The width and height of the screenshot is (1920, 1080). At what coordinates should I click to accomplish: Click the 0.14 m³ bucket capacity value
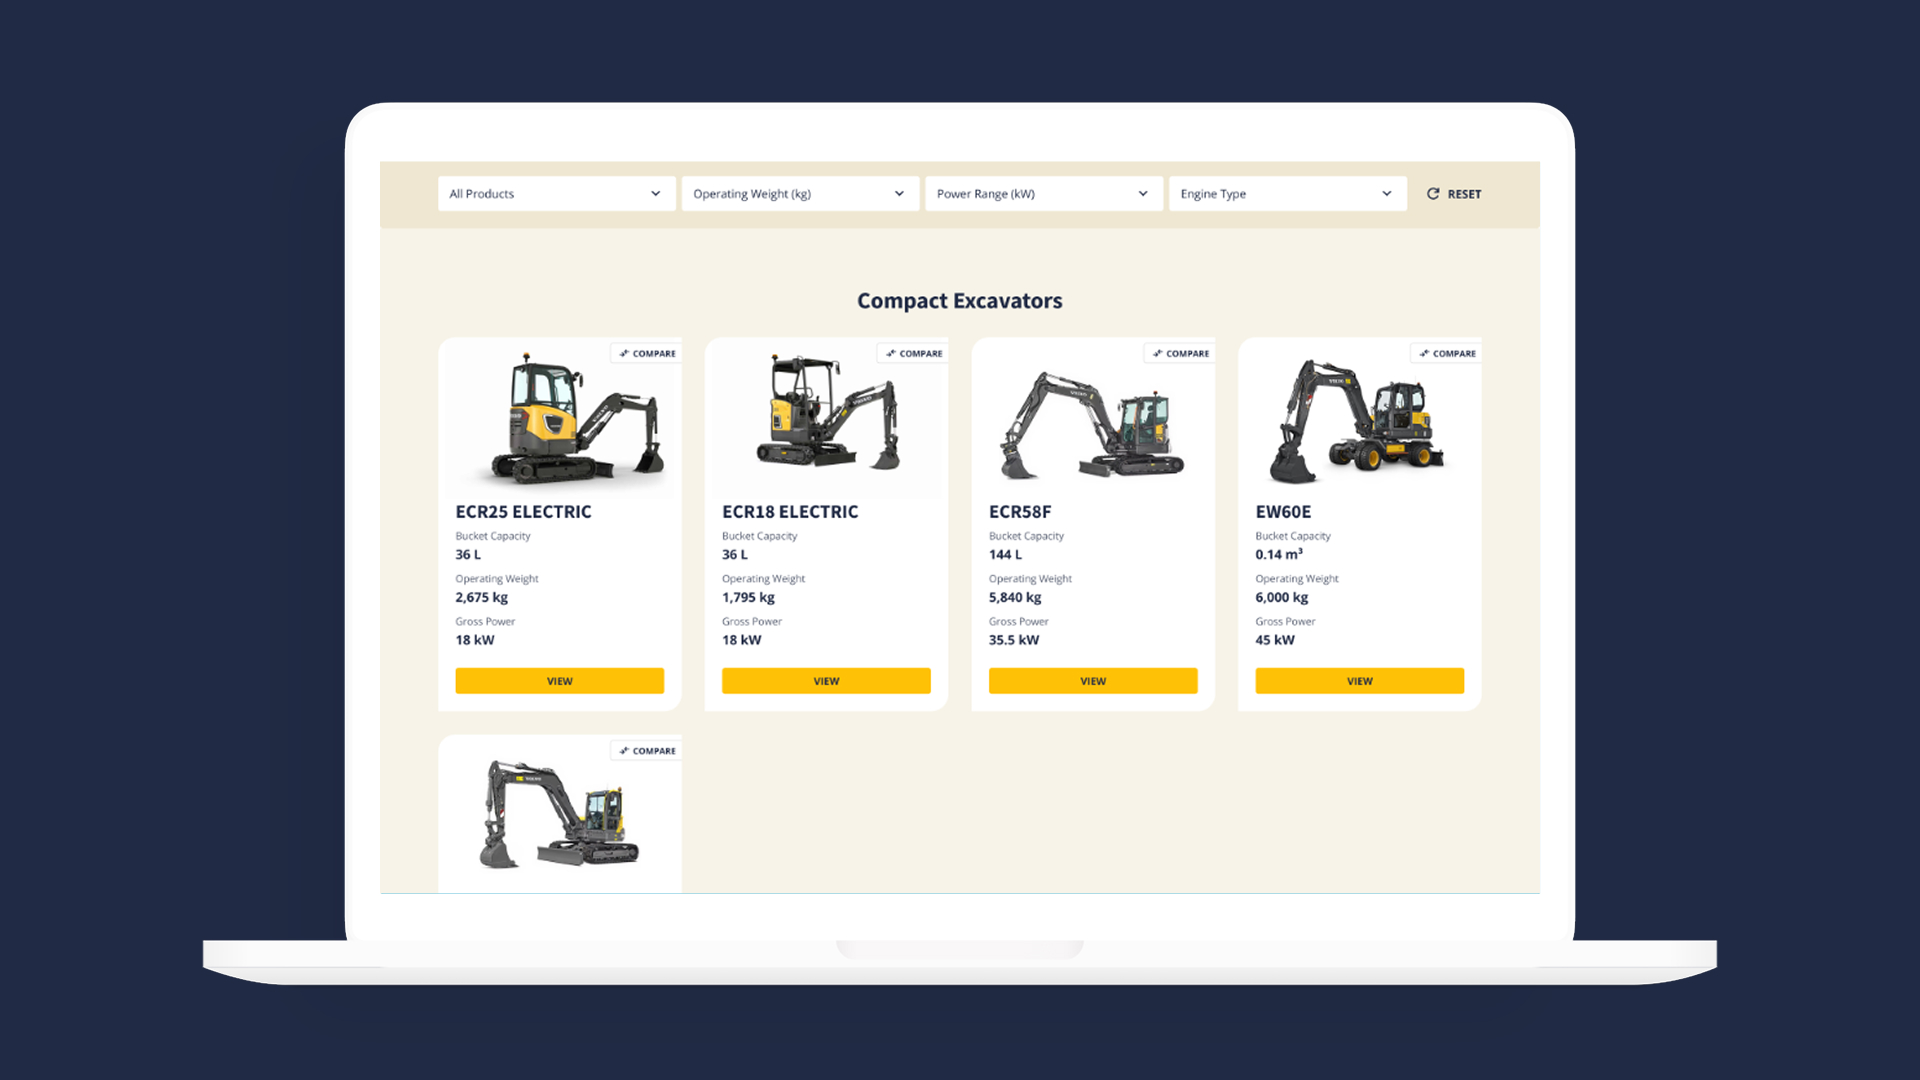(x=1279, y=555)
